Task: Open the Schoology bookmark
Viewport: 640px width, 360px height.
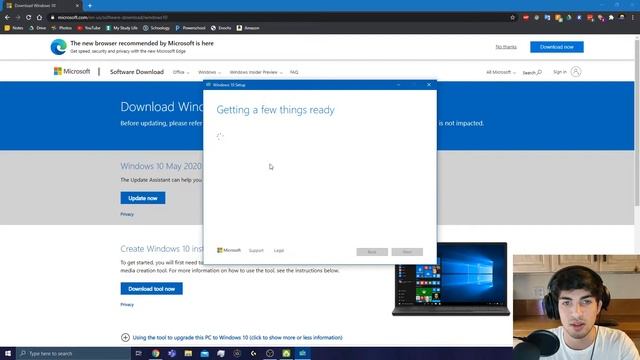Action: [156, 28]
